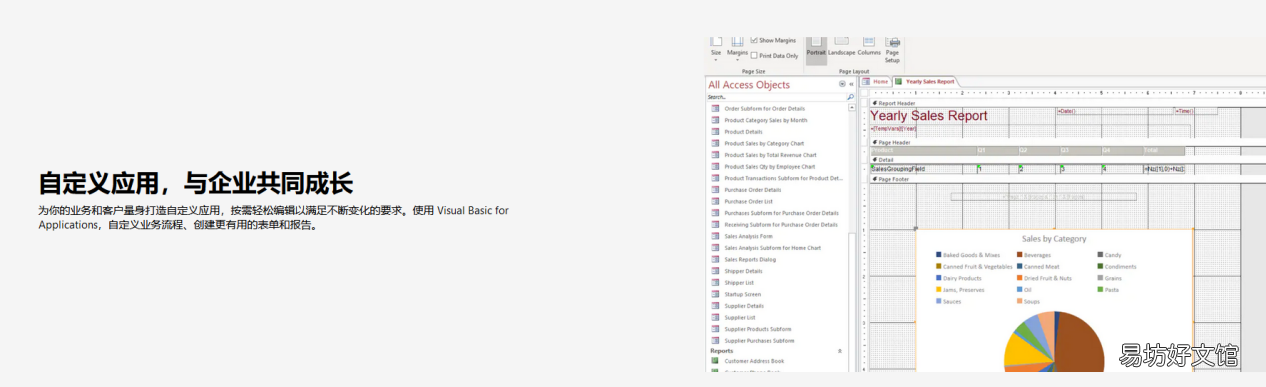Click the Dairy Products legend entry
Viewport: 1266px width, 387px height.
958,278
